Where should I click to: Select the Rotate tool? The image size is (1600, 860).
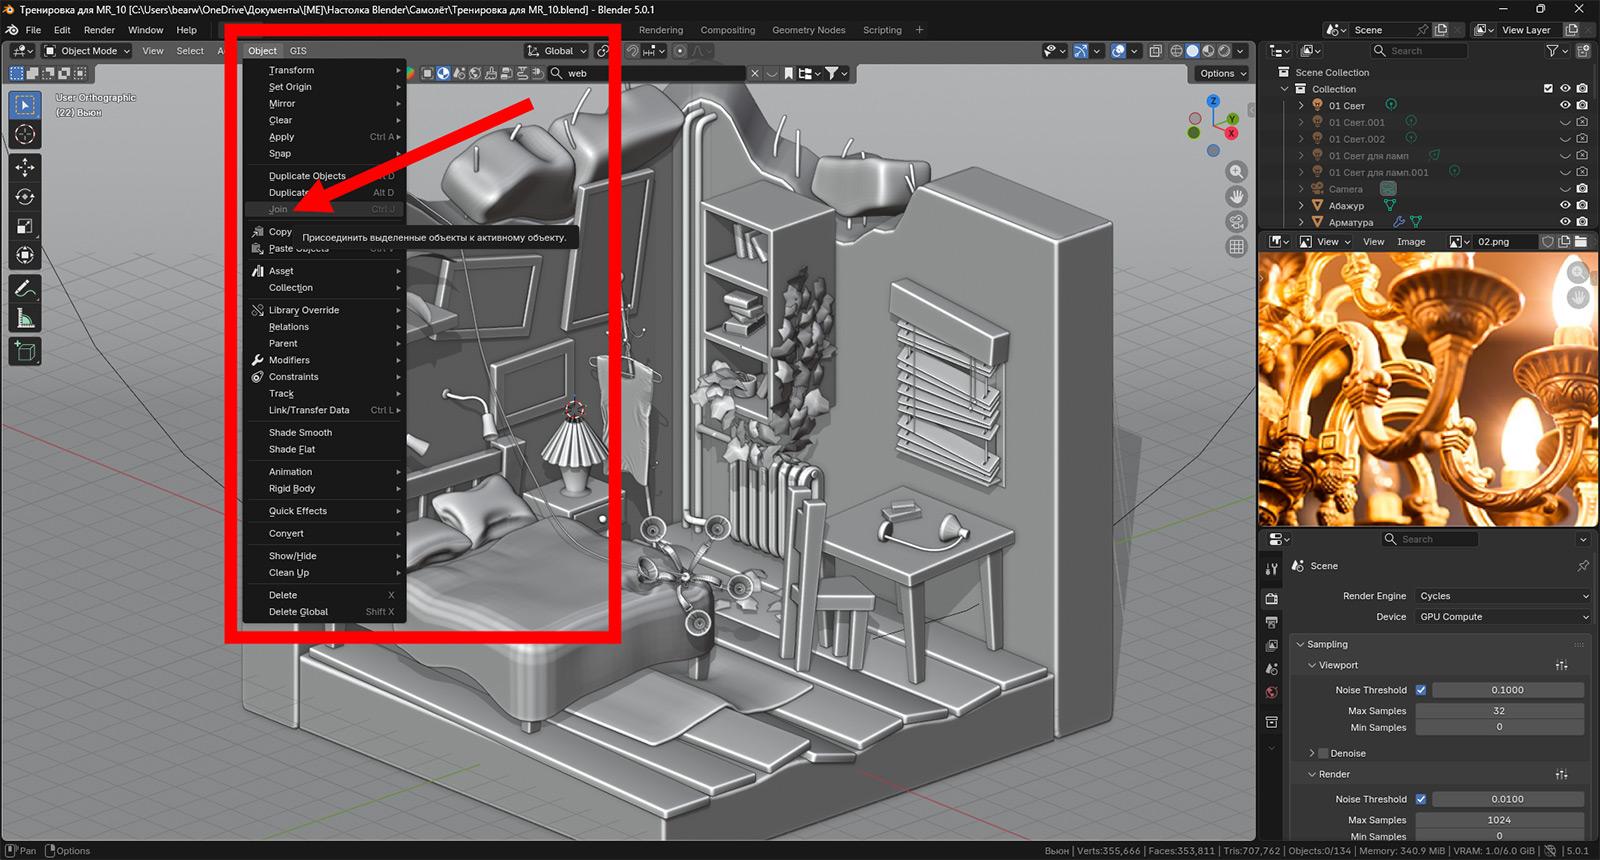(x=25, y=197)
